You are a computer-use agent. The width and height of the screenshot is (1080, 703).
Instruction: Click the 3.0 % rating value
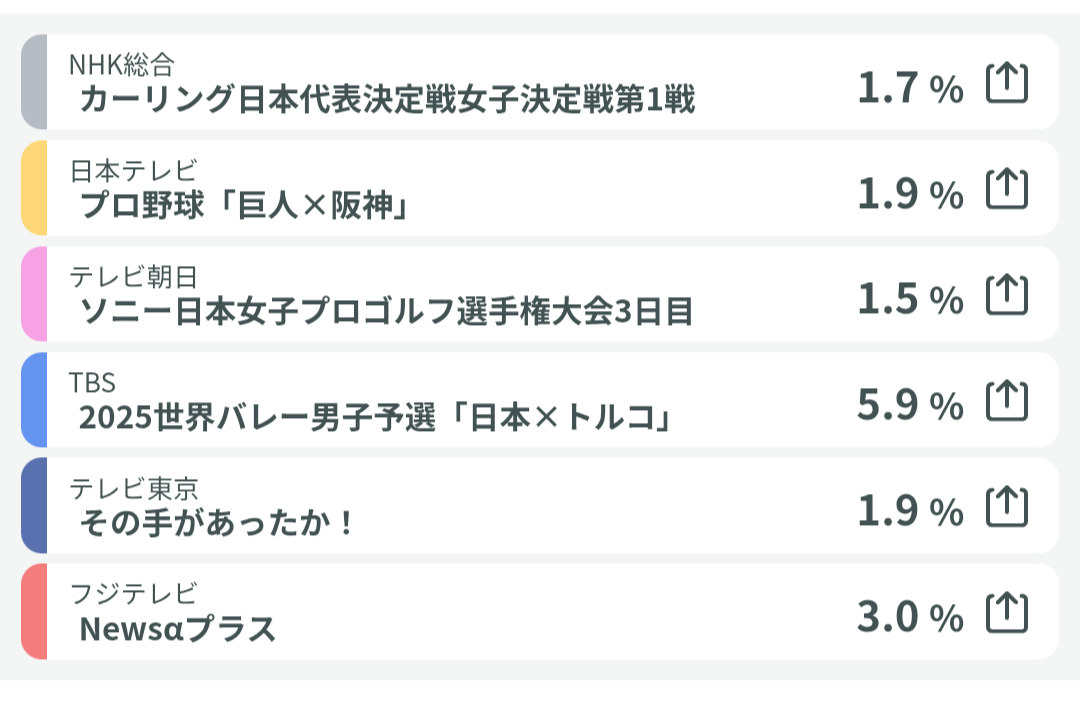coord(909,615)
